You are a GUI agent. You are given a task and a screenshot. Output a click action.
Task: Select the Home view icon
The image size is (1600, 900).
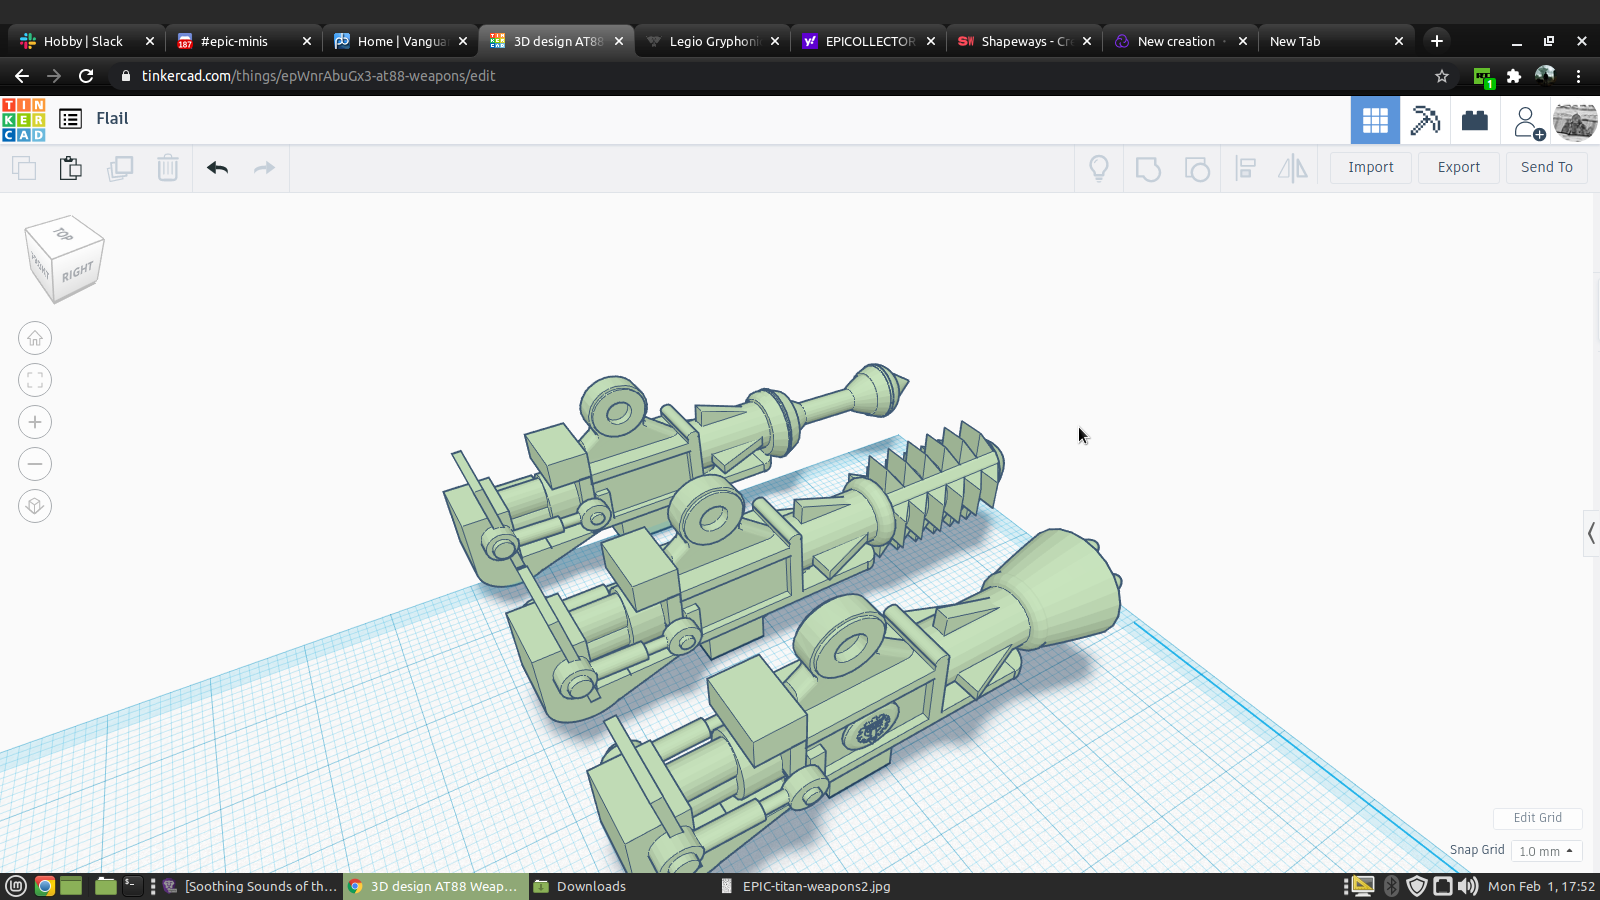pos(35,338)
